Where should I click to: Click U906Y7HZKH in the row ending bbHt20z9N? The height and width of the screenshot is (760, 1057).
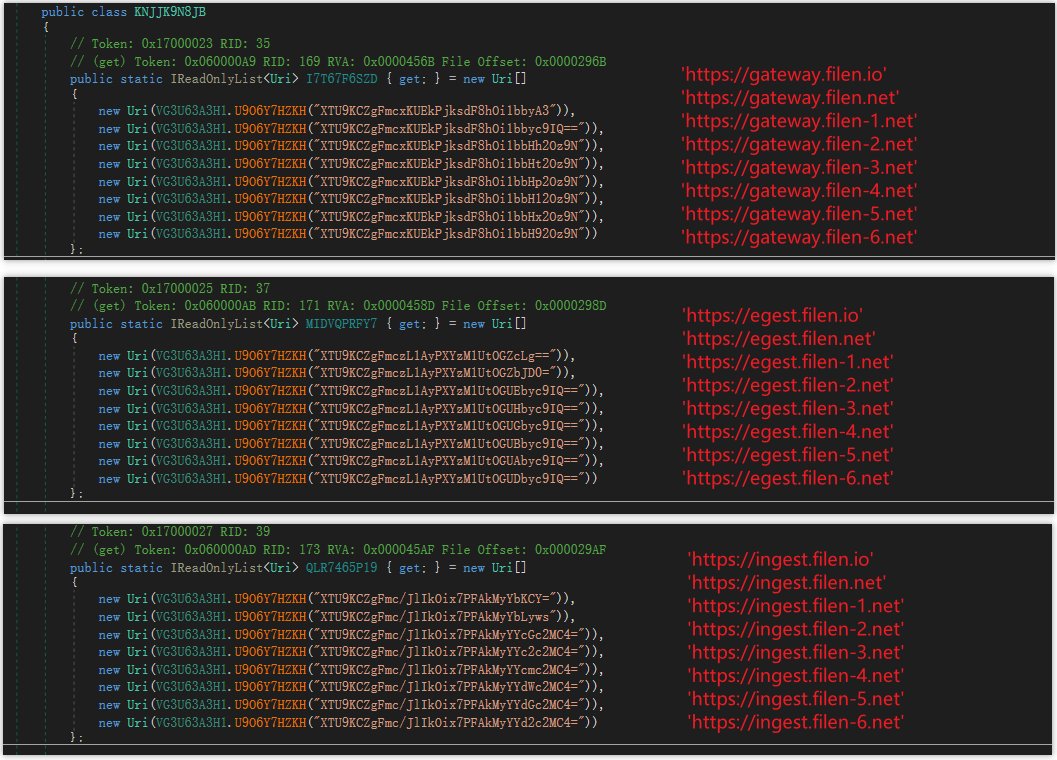pyautogui.click(x=270, y=164)
